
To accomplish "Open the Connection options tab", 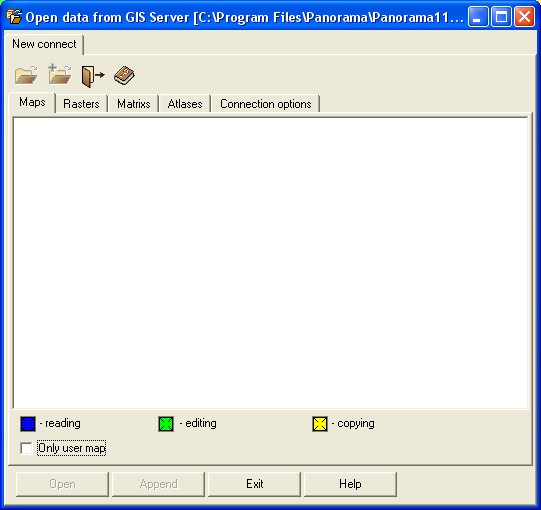I will tap(266, 104).
